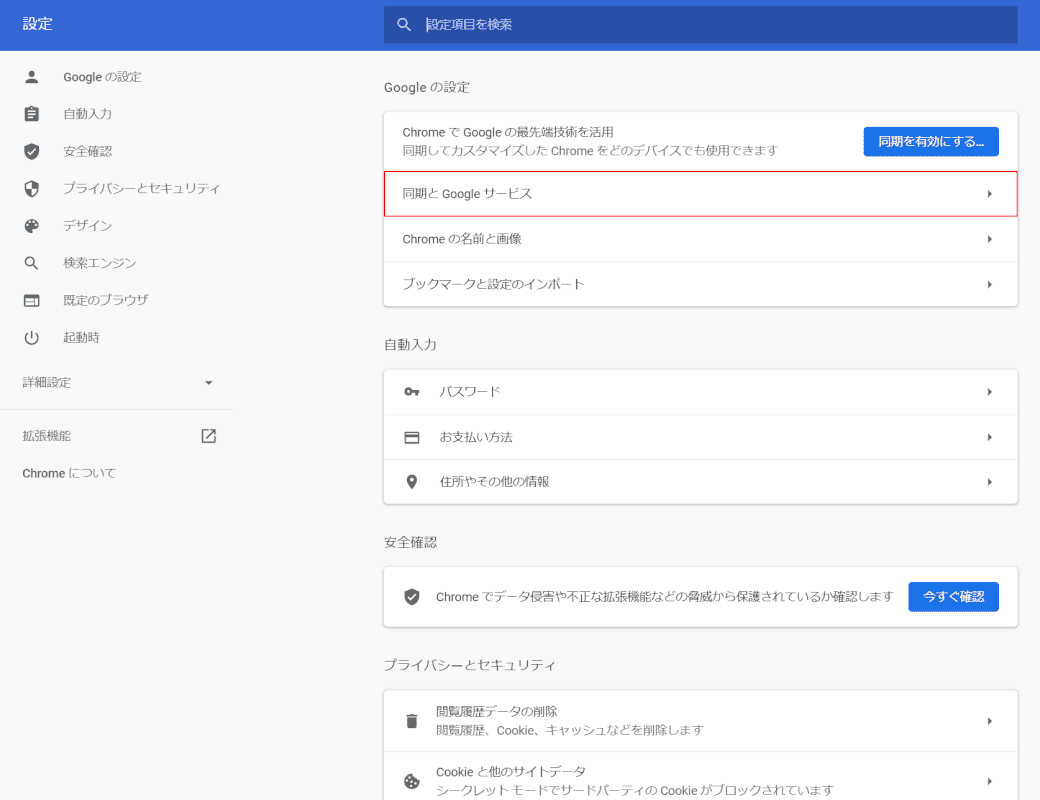Viewport: 1040px width, 800px height.
Task: Open the Cookie と他のサイトデータ row arrow
Action: click(989, 781)
